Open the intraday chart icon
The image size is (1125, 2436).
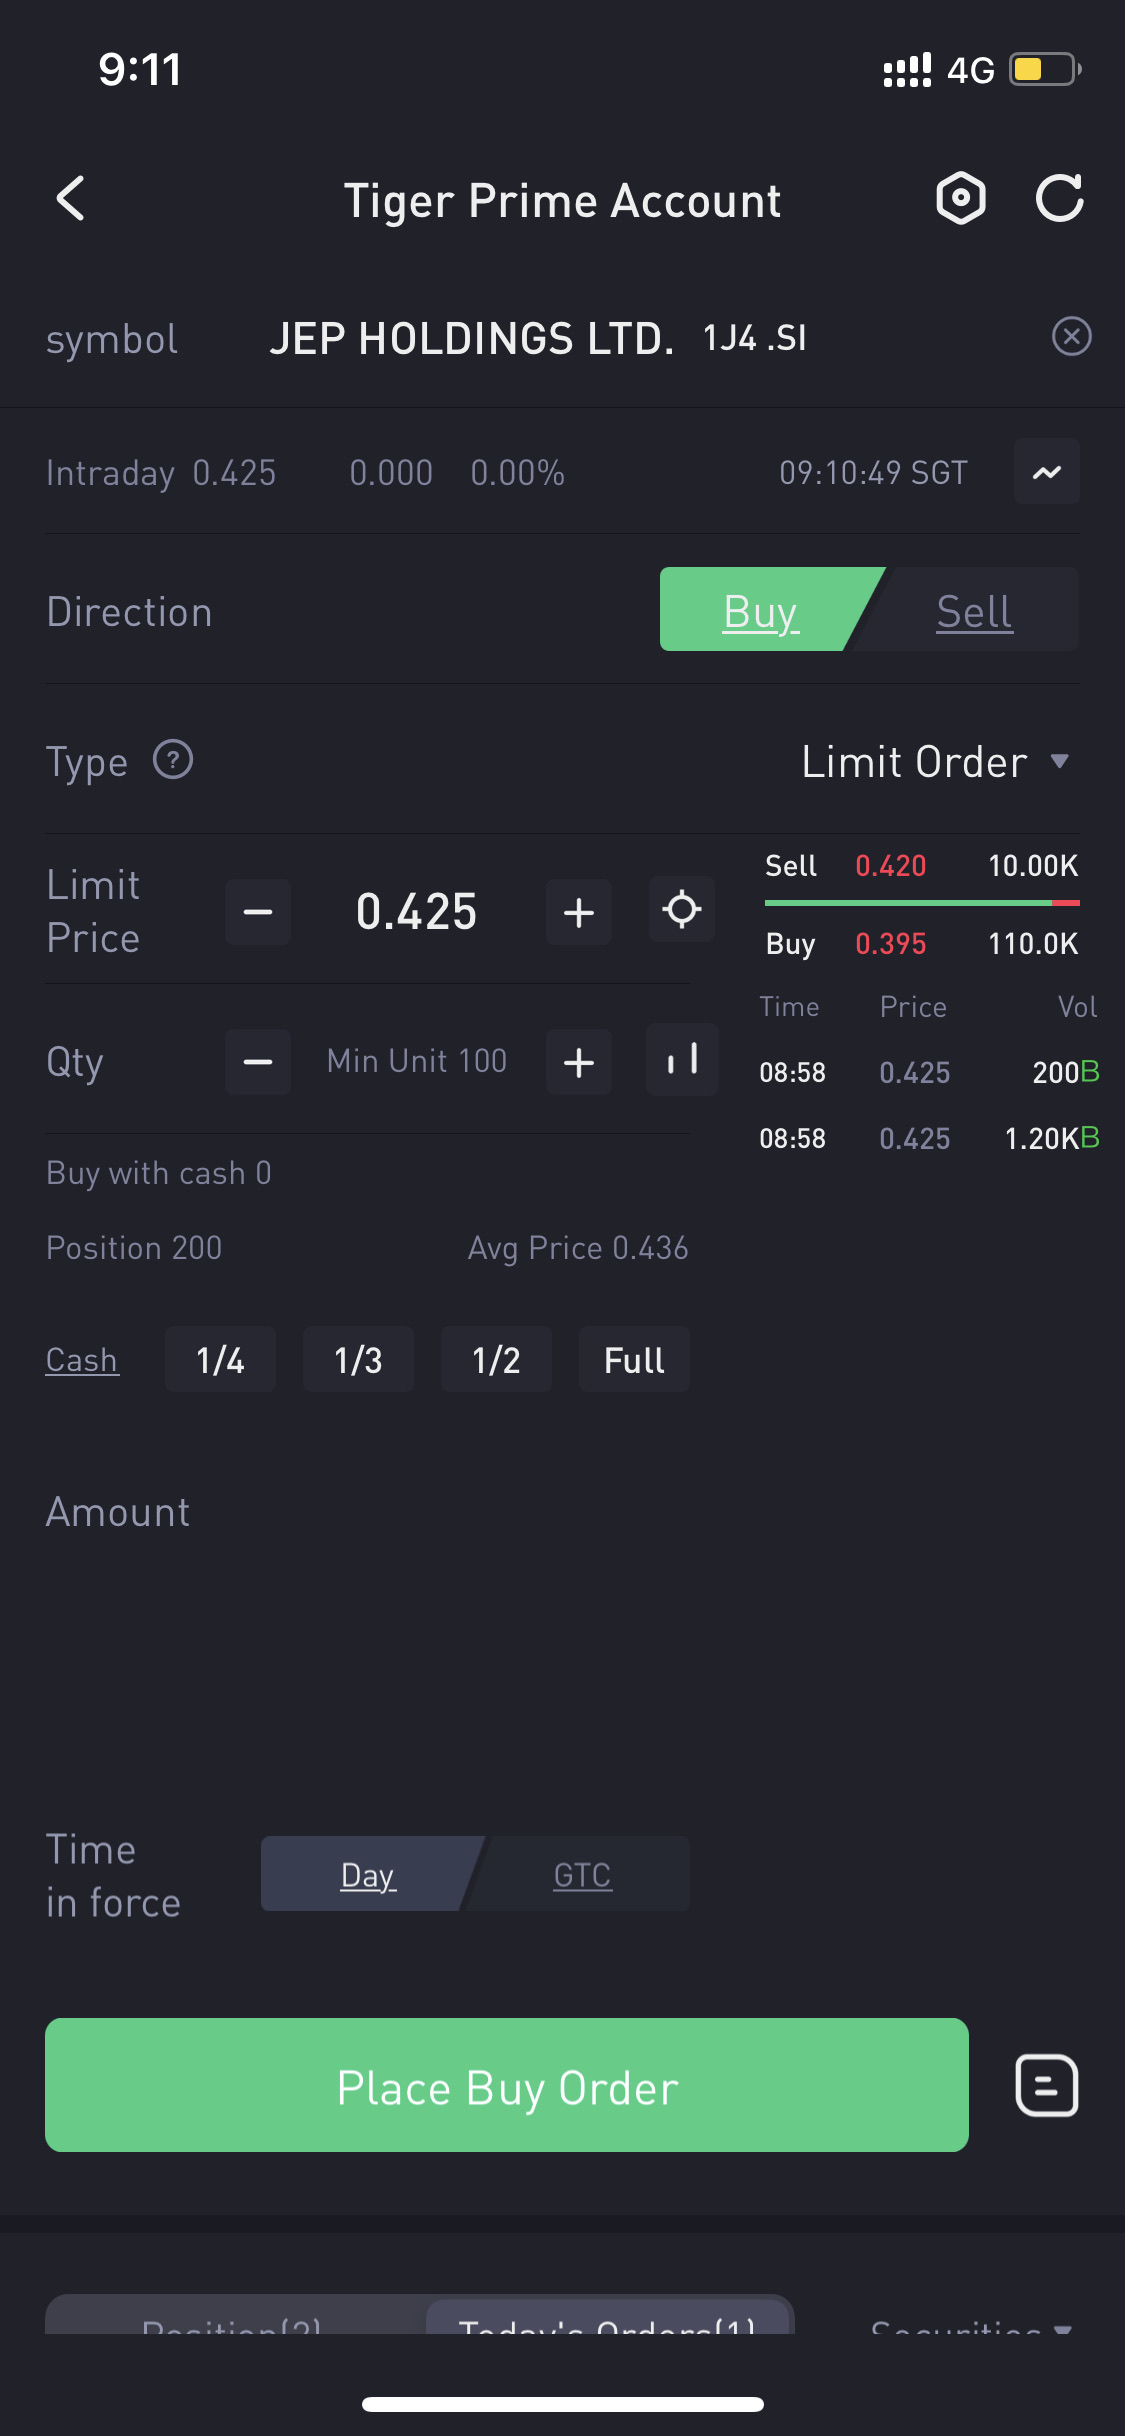pos(1046,472)
